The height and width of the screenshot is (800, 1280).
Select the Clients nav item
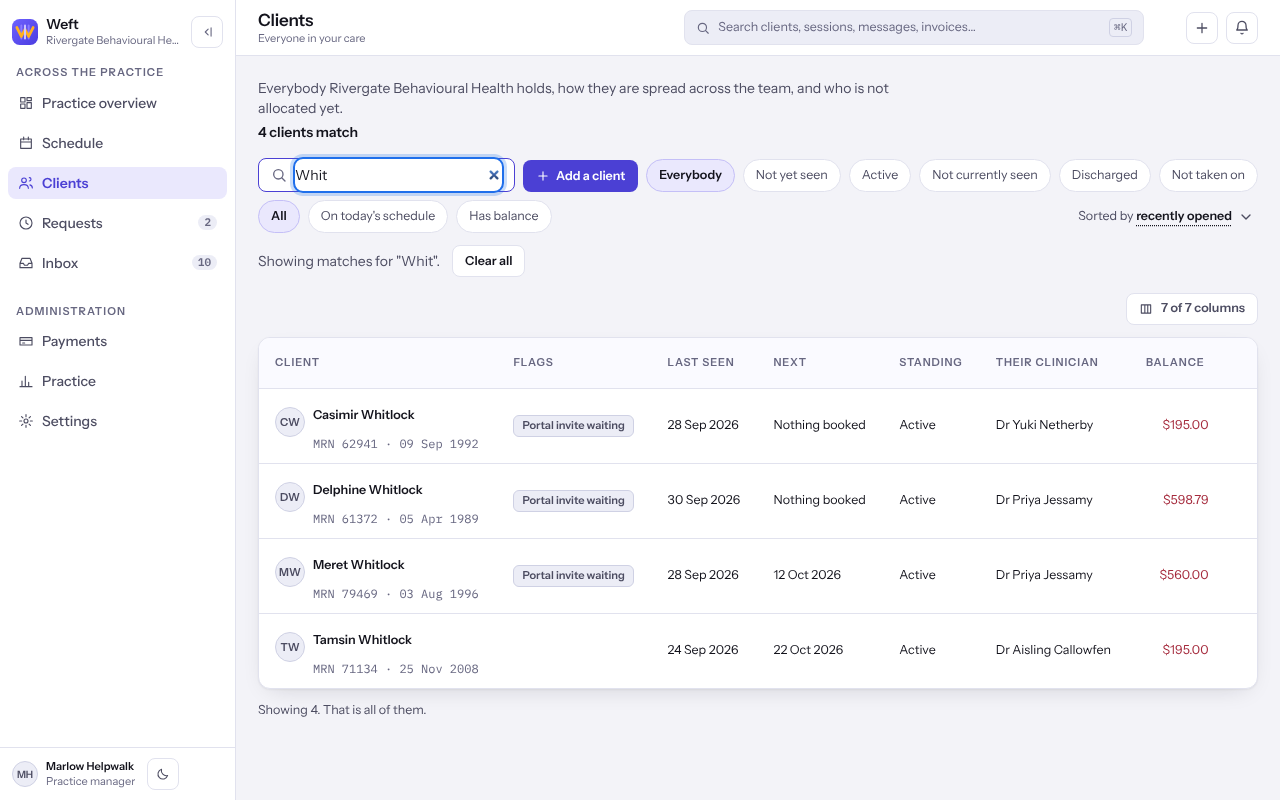pos(118,183)
